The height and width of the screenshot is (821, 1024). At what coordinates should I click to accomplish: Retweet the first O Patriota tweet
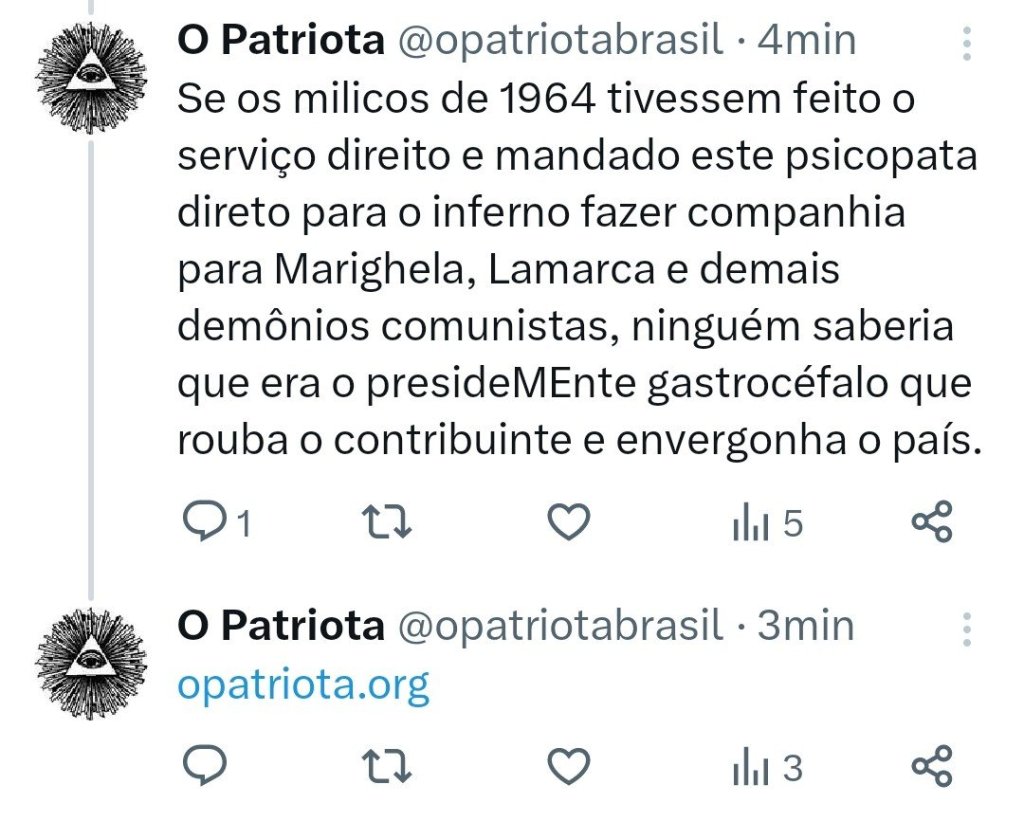tap(386, 522)
